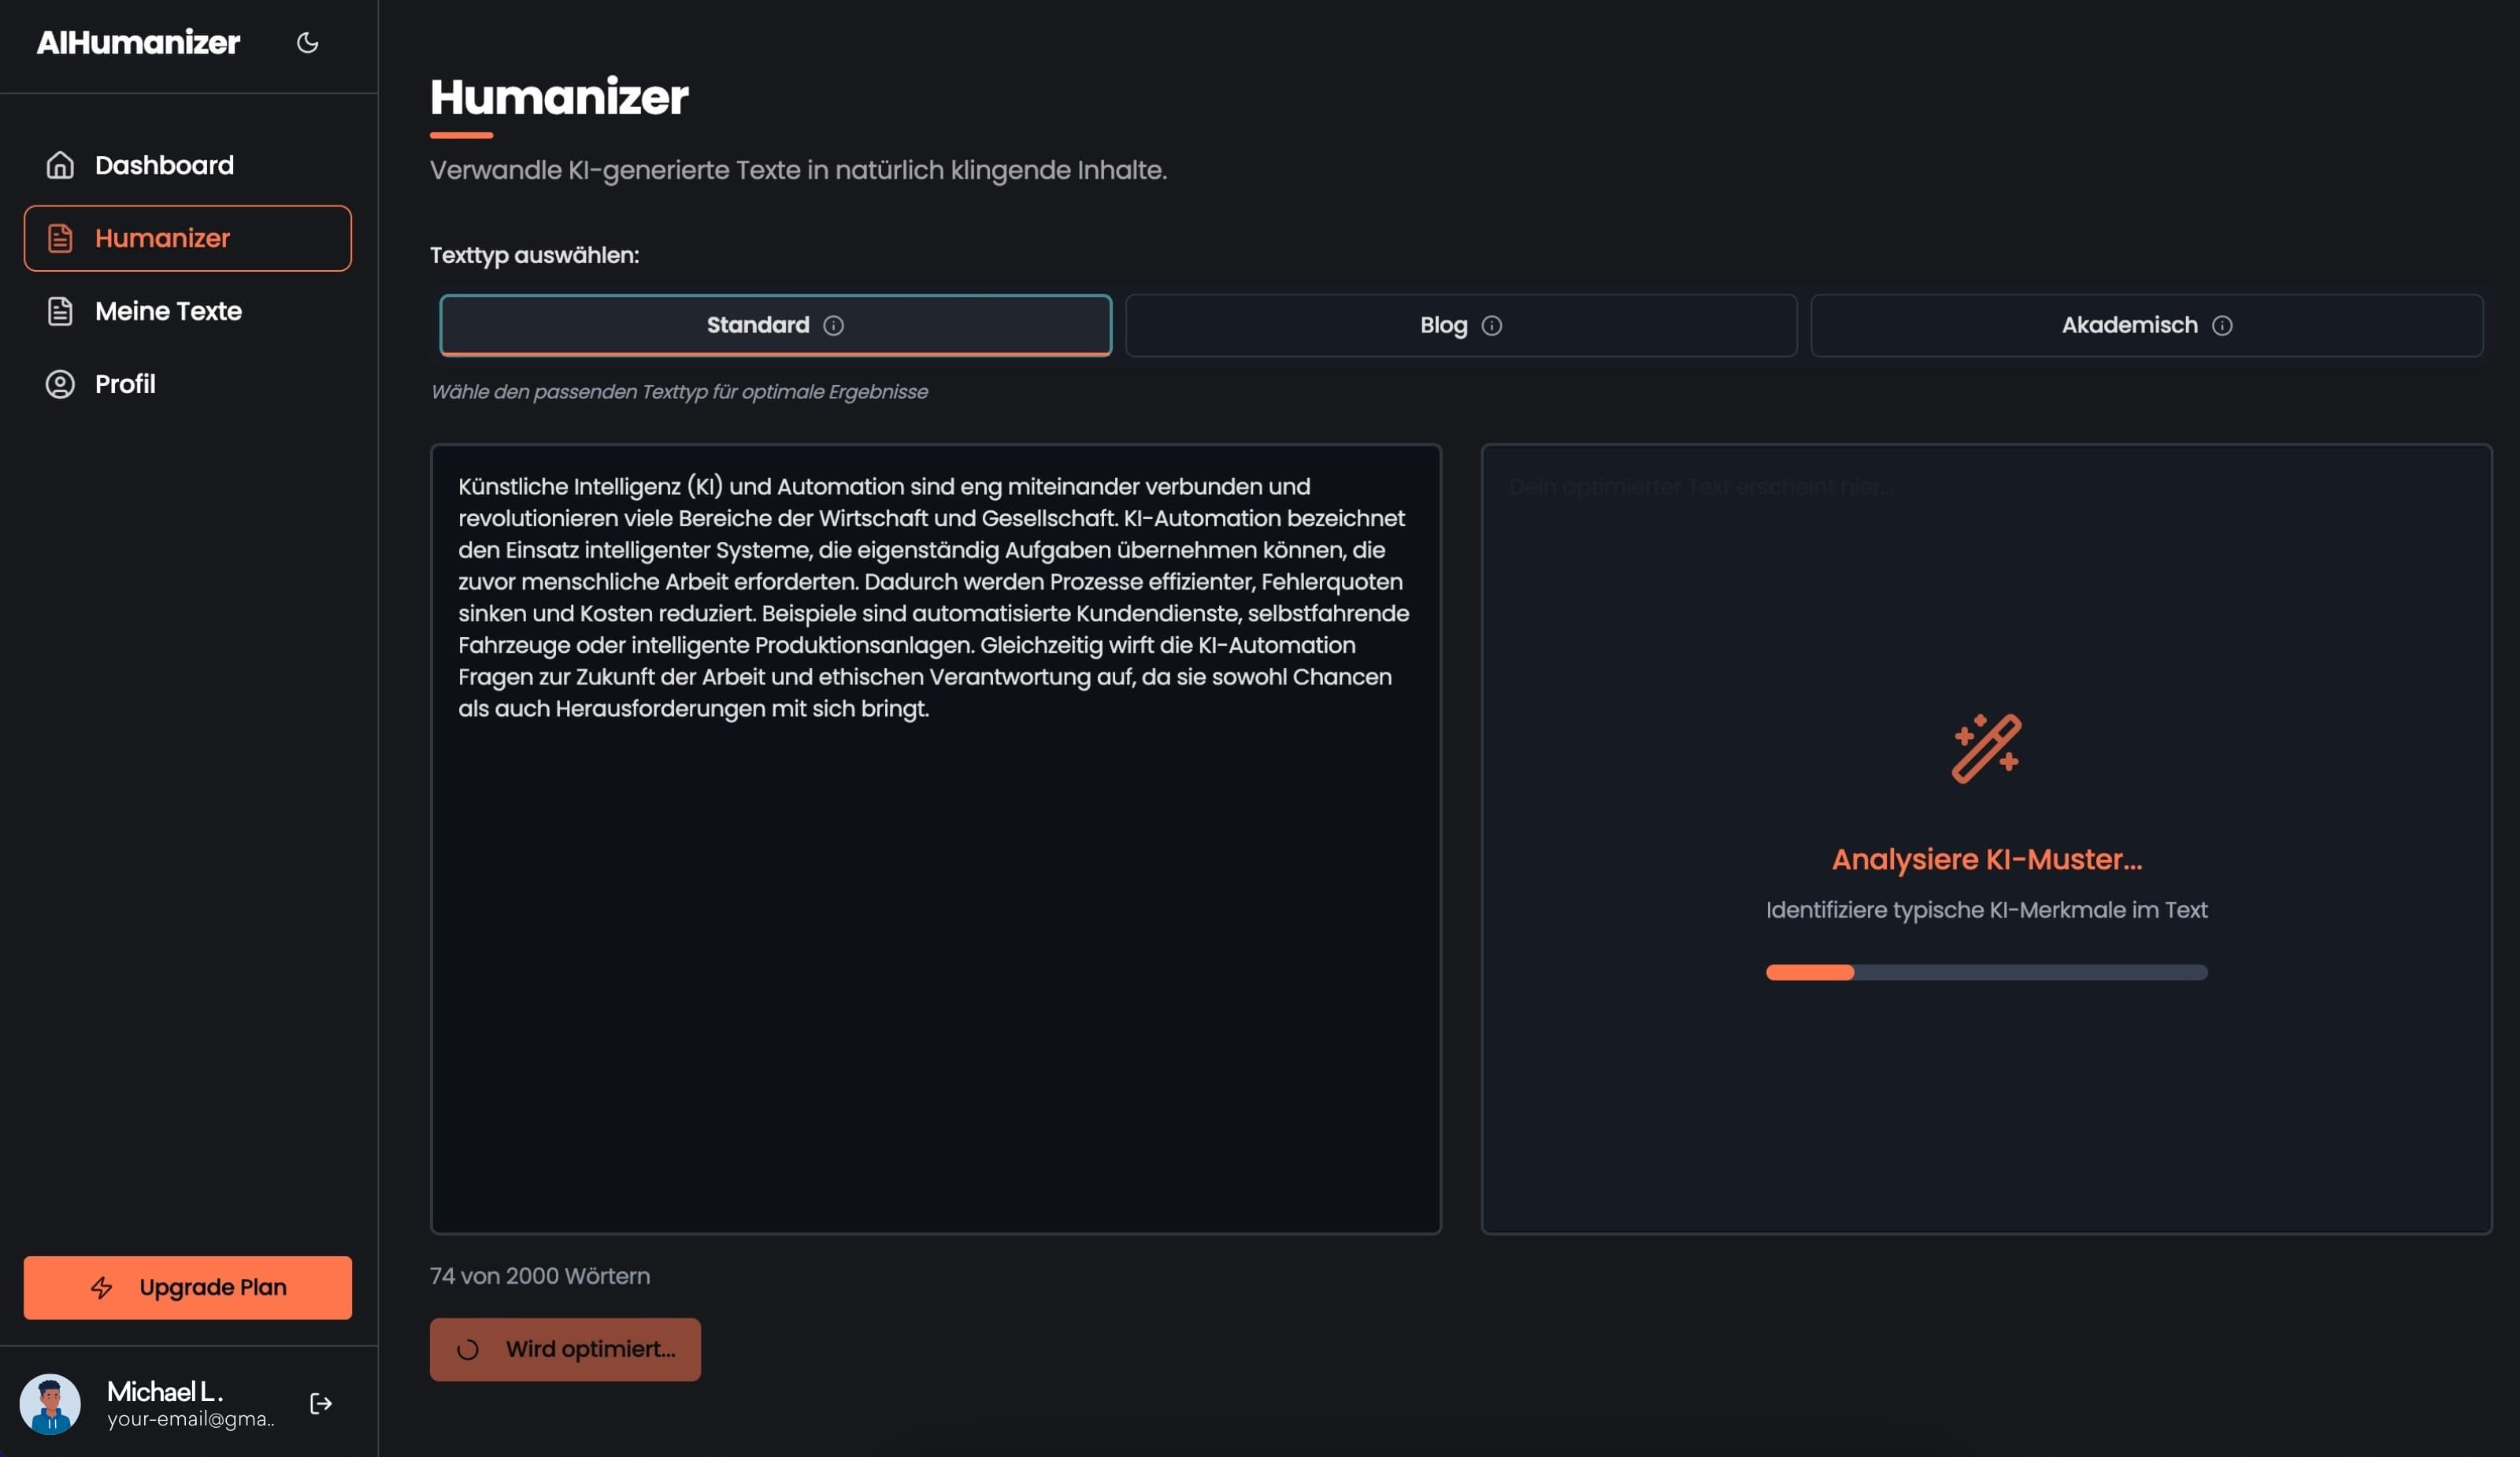Click the magic wand icon in output panel

(x=1986, y=748)
